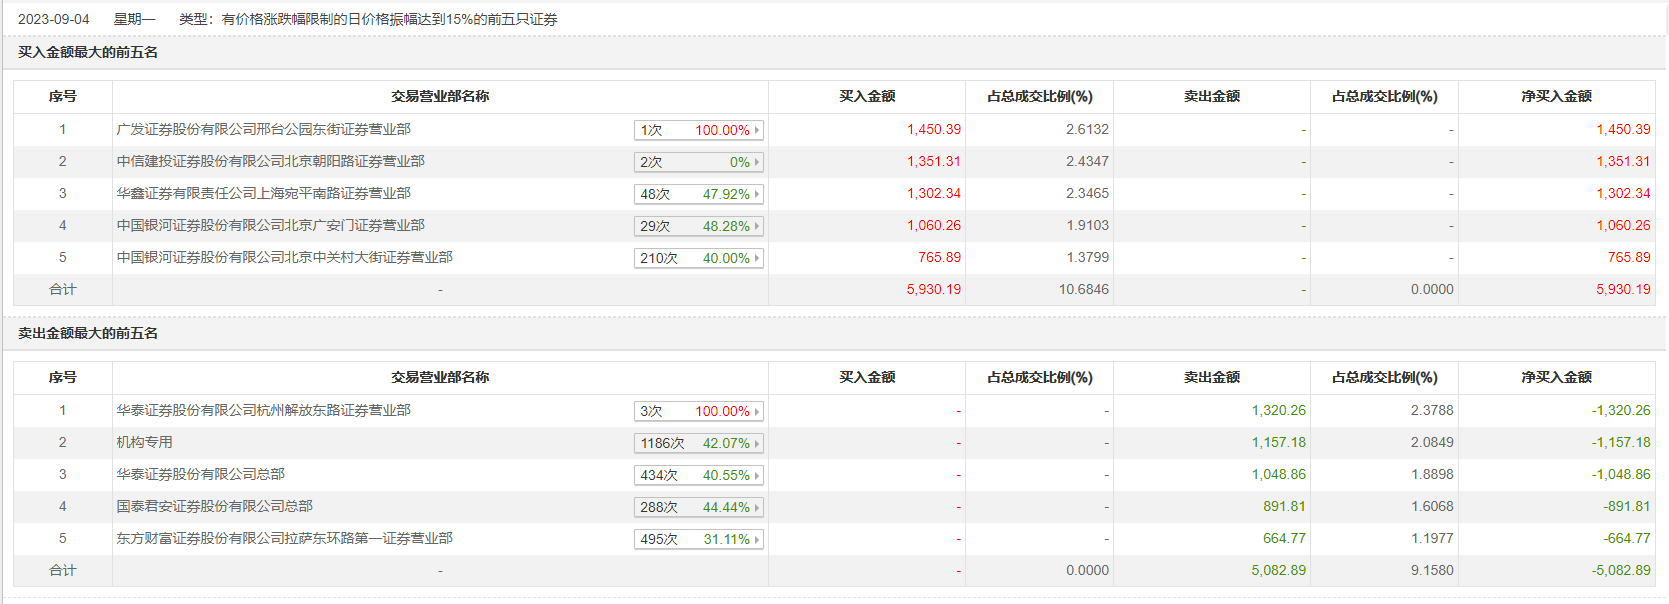This screenshot has height=604, width=1669.
Task: Open 东方财富拉萨东环路第一证券营业部 link
Action: pyautogui.click(x=284, y=538)
